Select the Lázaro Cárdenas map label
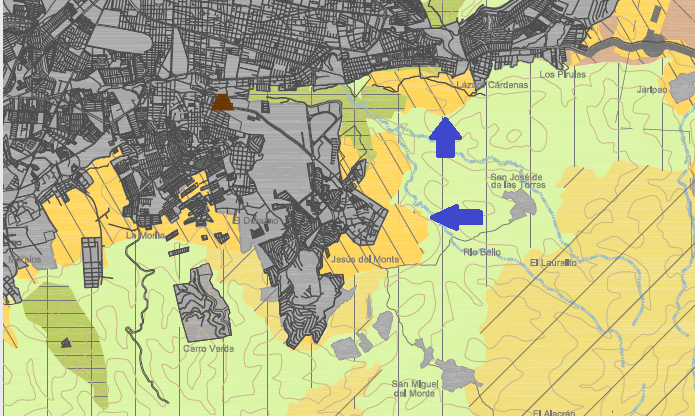This screenshot has height=416, width=695. coord(492,85)
